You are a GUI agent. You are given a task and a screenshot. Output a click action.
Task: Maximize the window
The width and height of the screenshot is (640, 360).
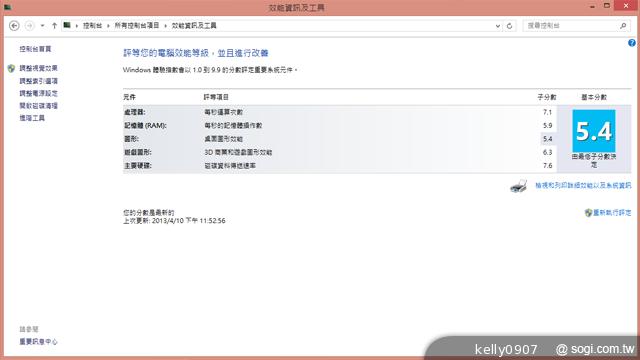click(607, 6)
